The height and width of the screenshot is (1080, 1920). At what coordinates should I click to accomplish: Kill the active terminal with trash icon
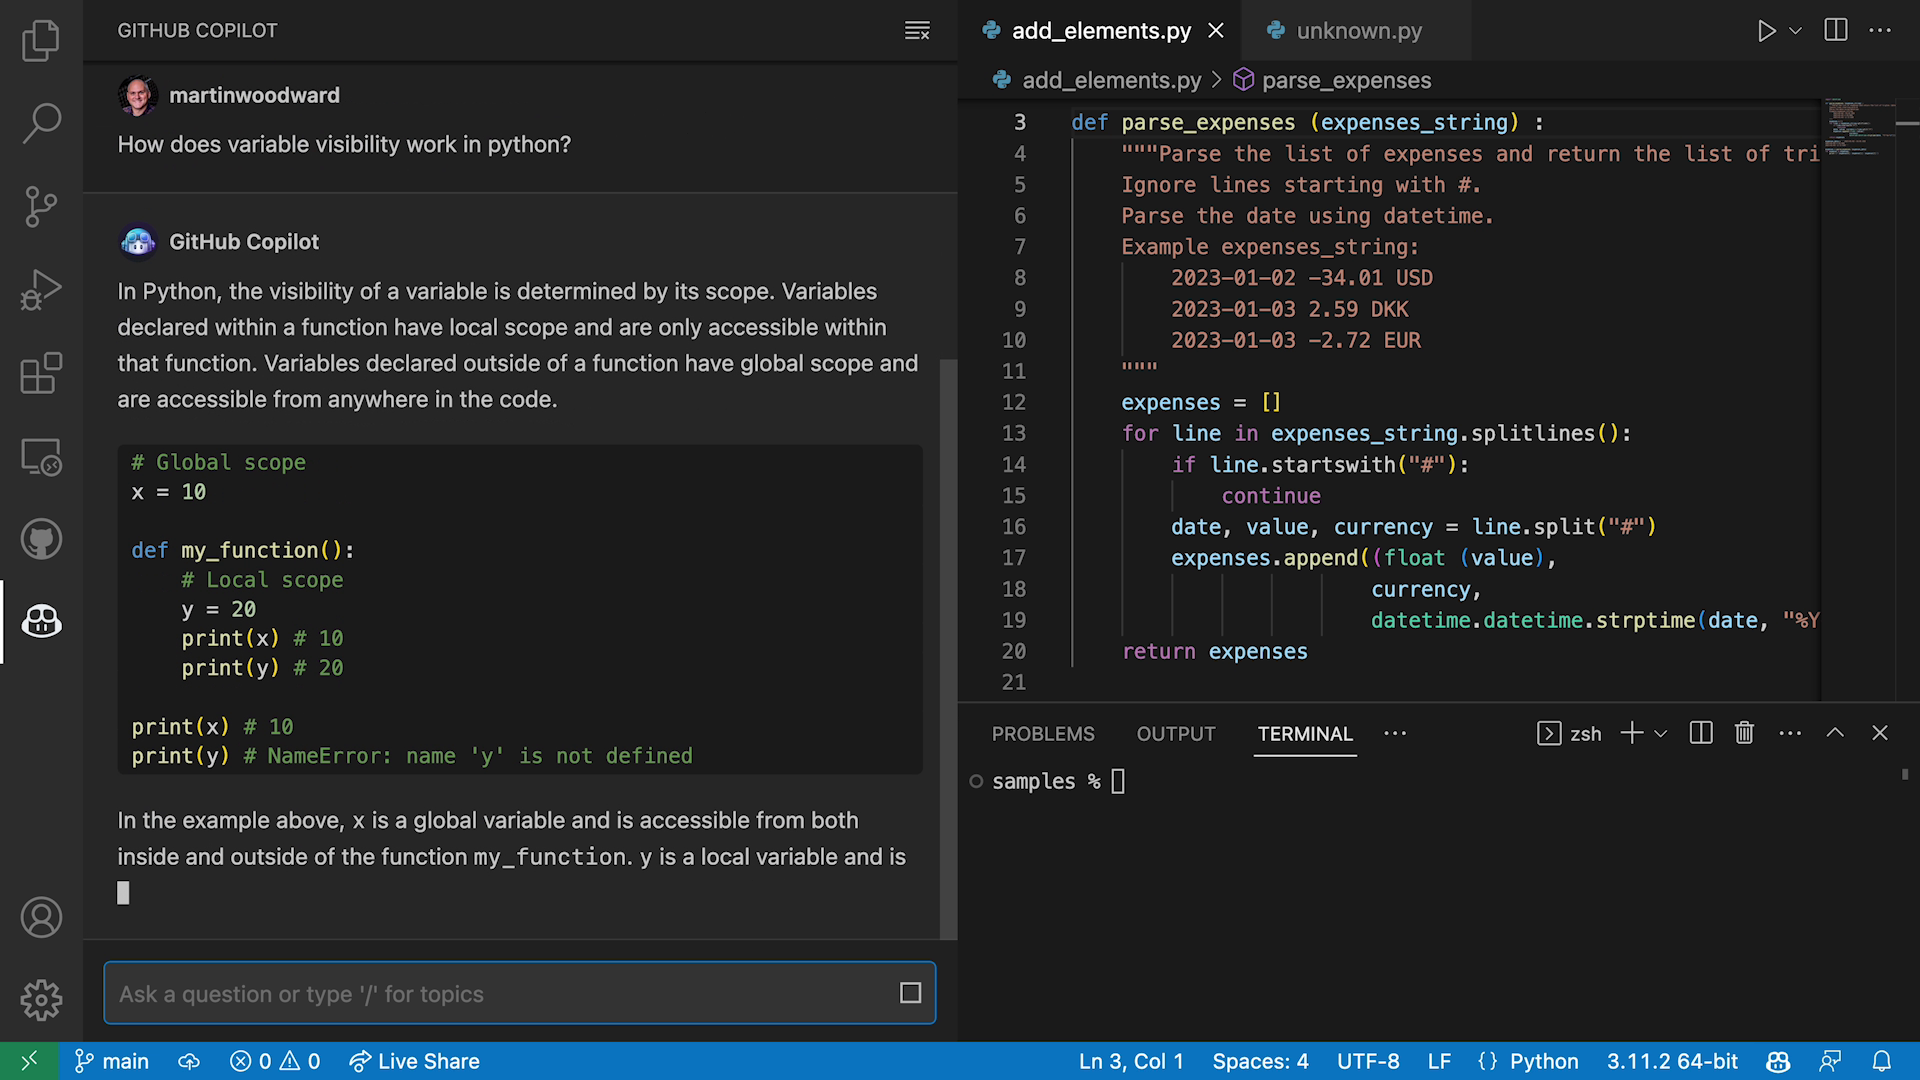point(1744,733)
